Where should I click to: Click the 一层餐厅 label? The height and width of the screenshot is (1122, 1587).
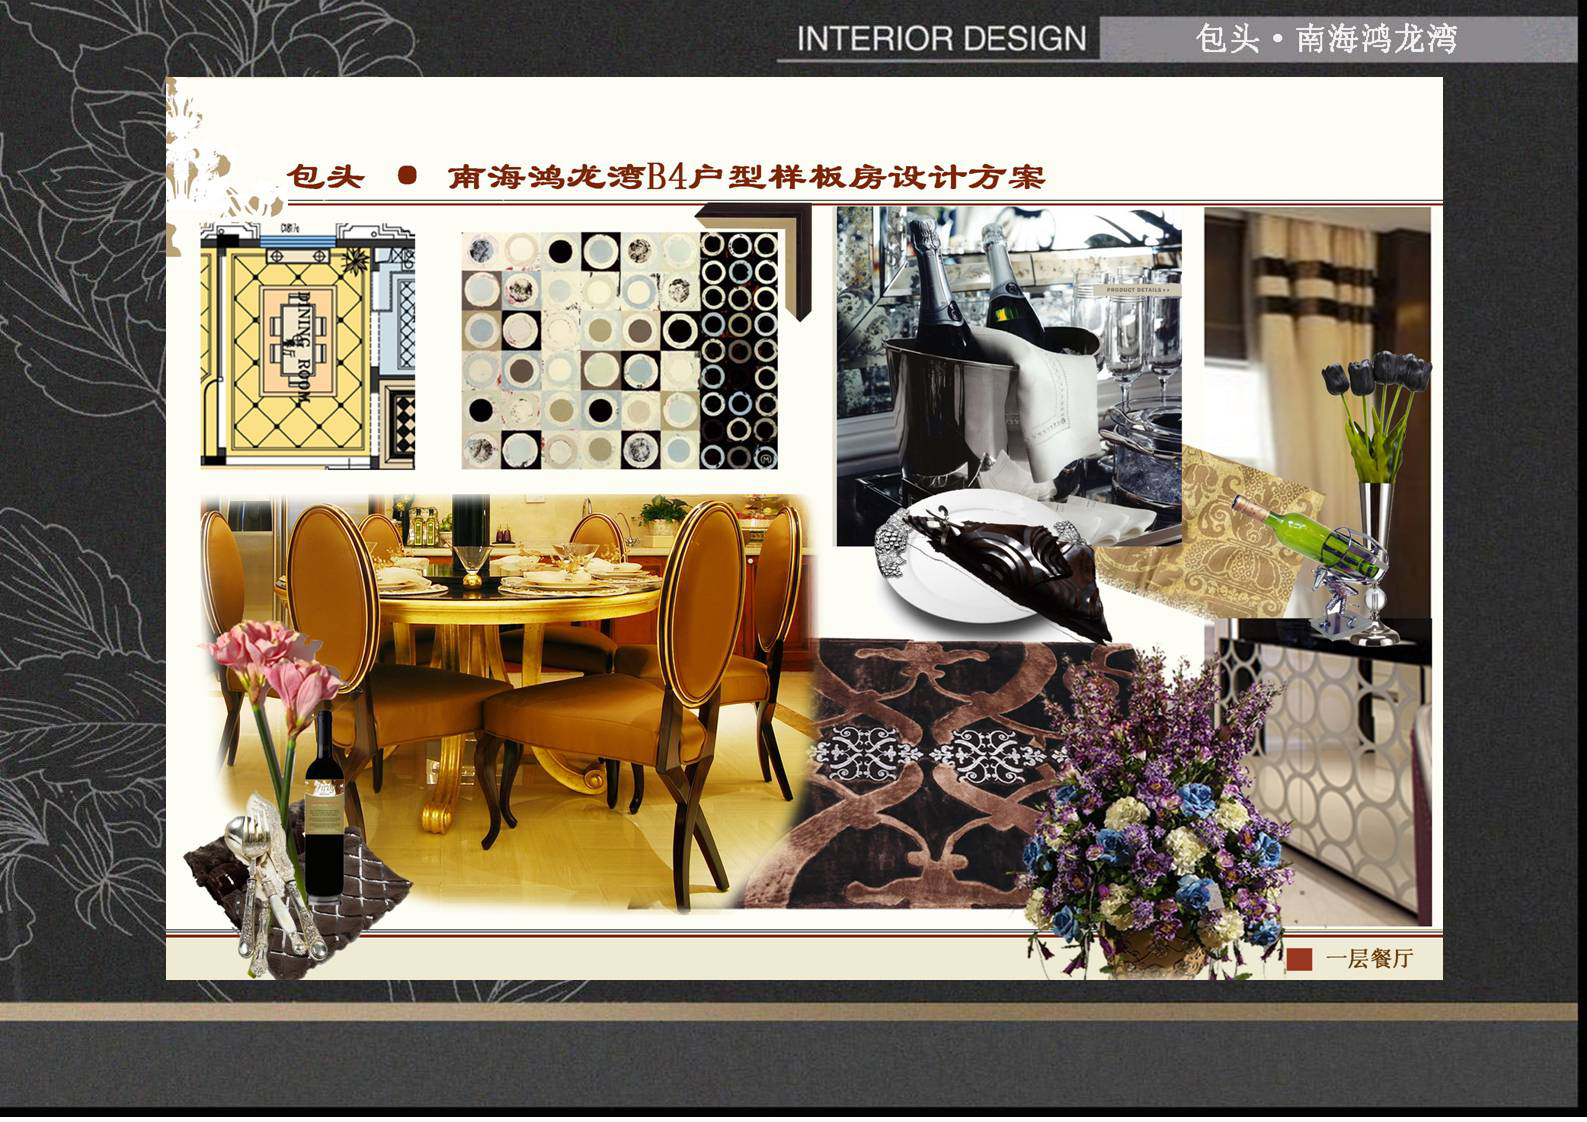1369,959
